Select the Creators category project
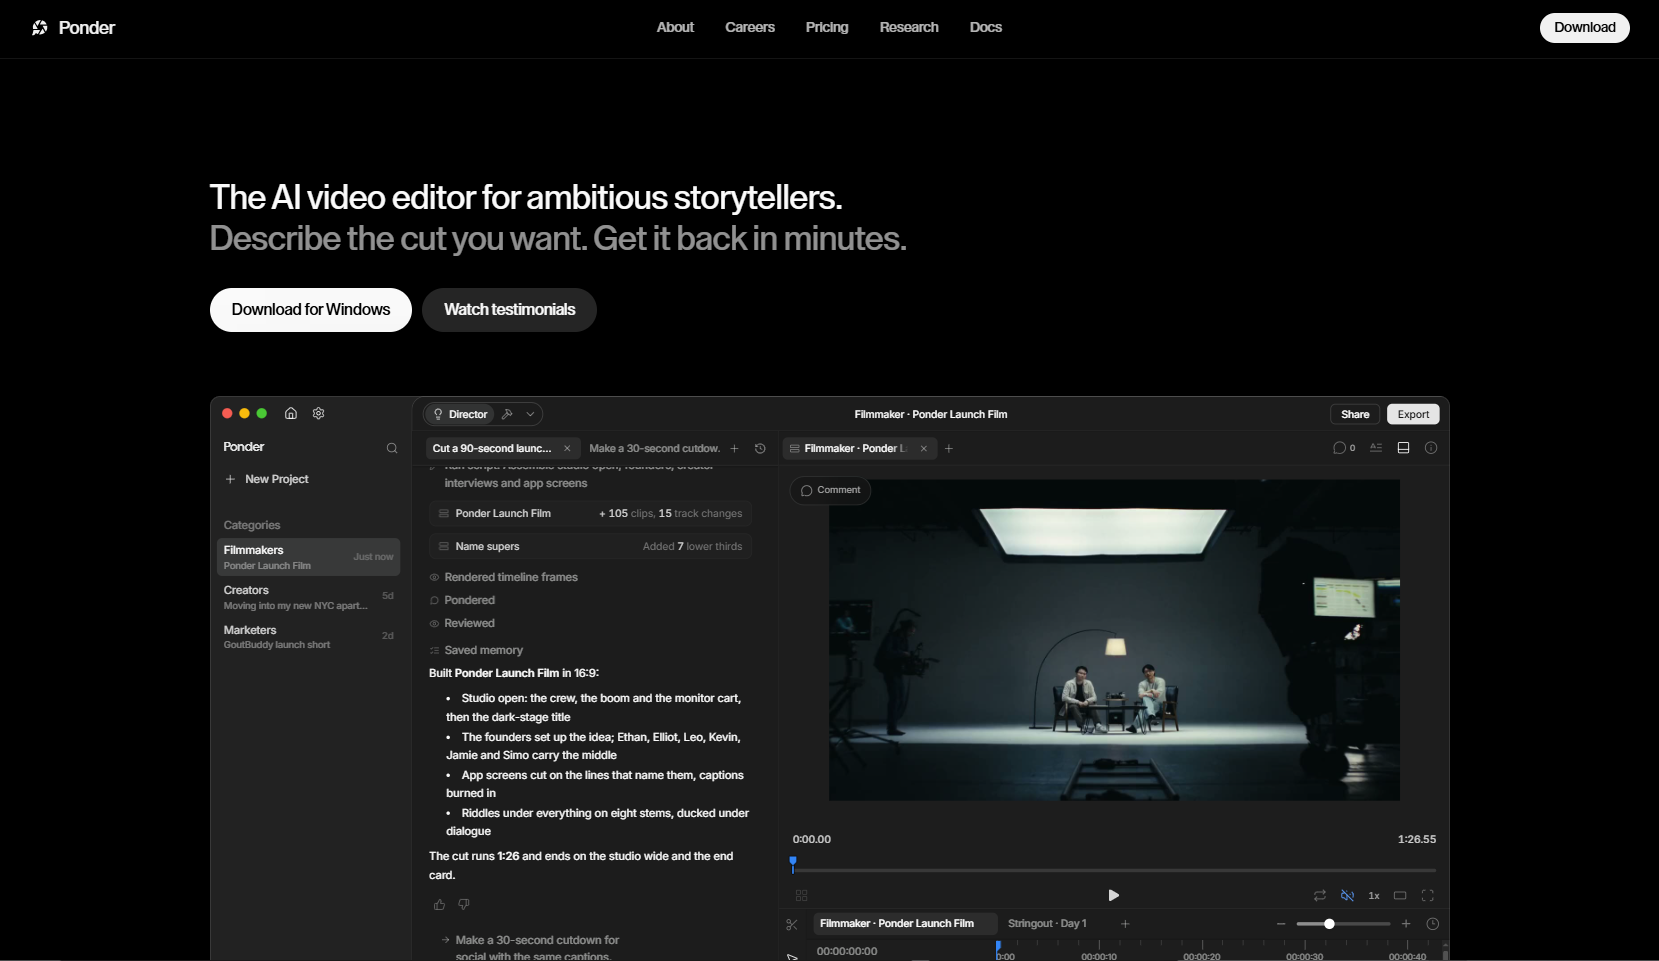 coord(308,598)
